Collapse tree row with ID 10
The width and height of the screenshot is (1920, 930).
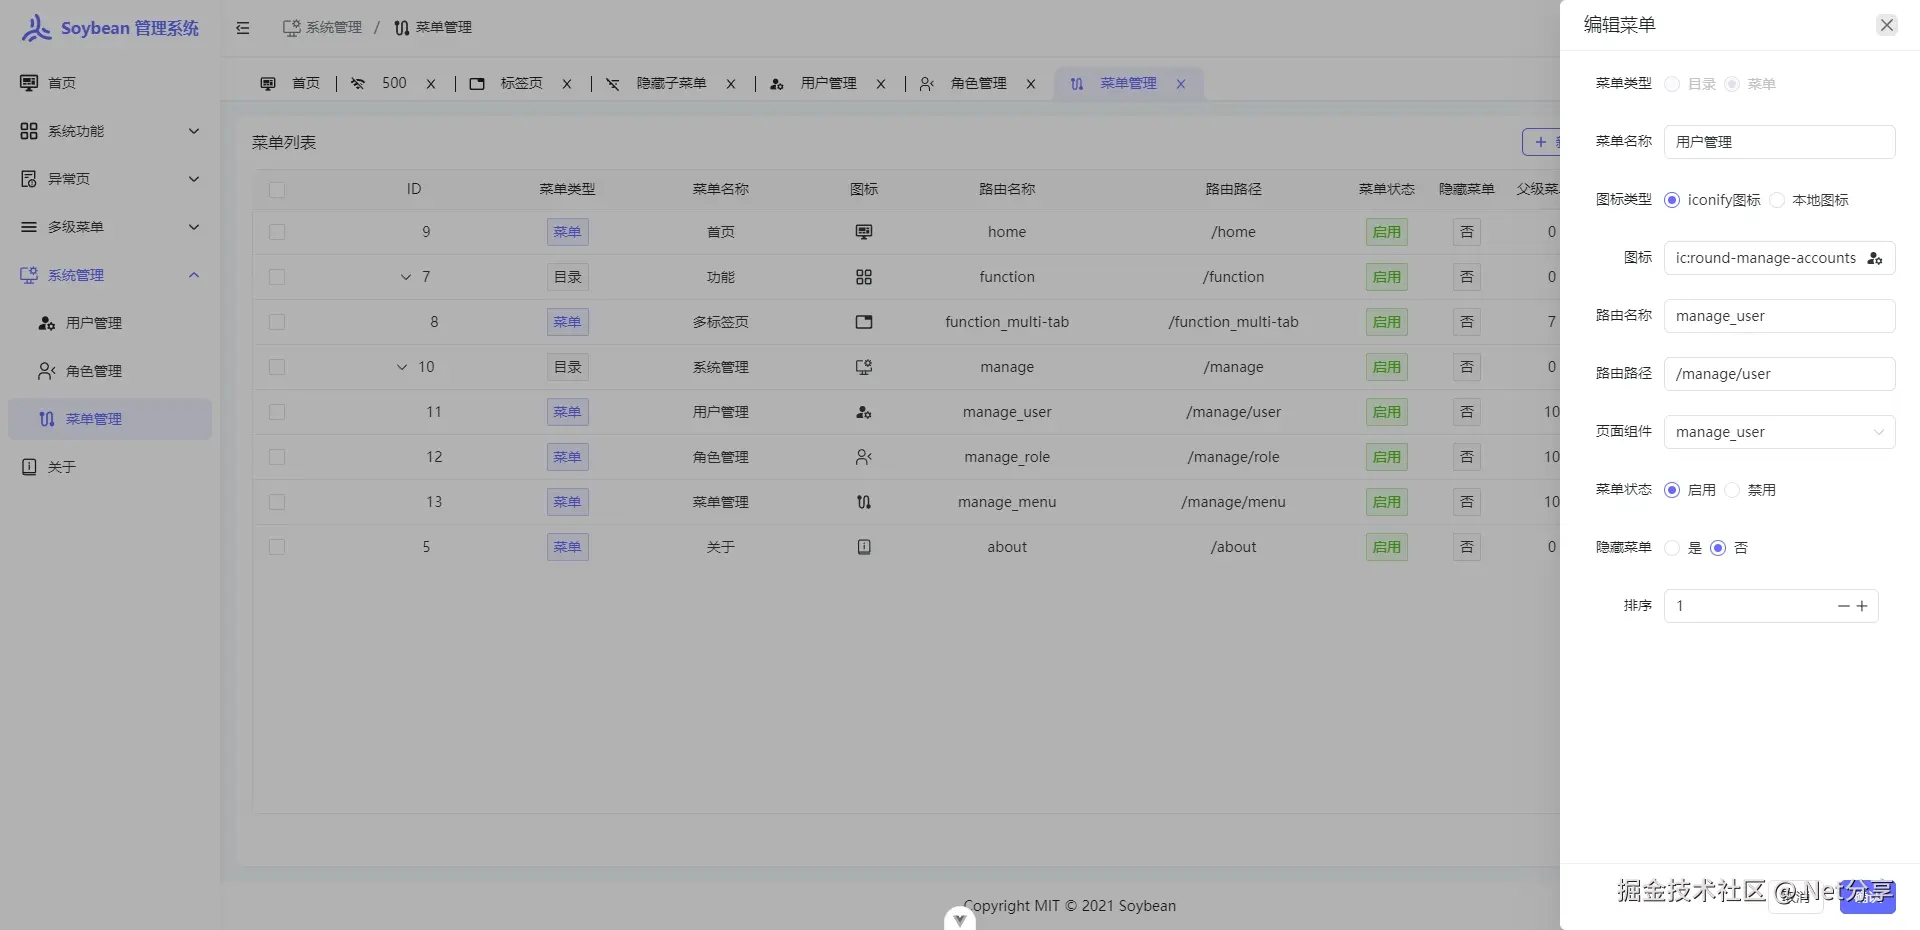(402, 367)
